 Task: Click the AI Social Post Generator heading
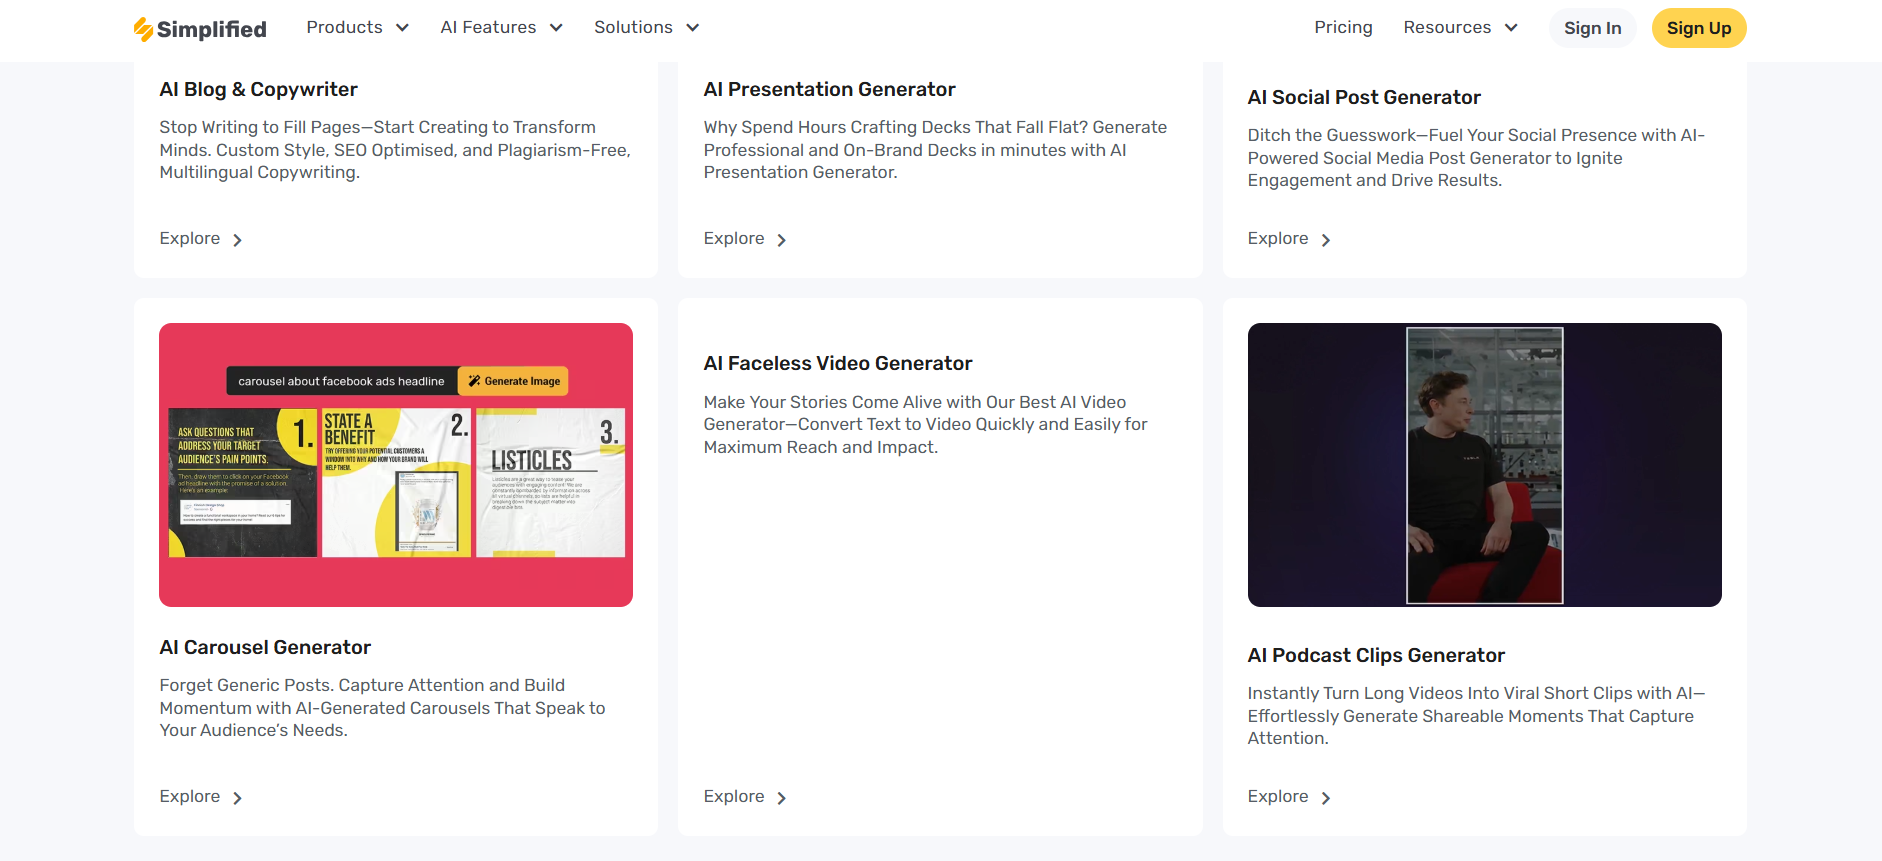click(x=1364, y=97)
